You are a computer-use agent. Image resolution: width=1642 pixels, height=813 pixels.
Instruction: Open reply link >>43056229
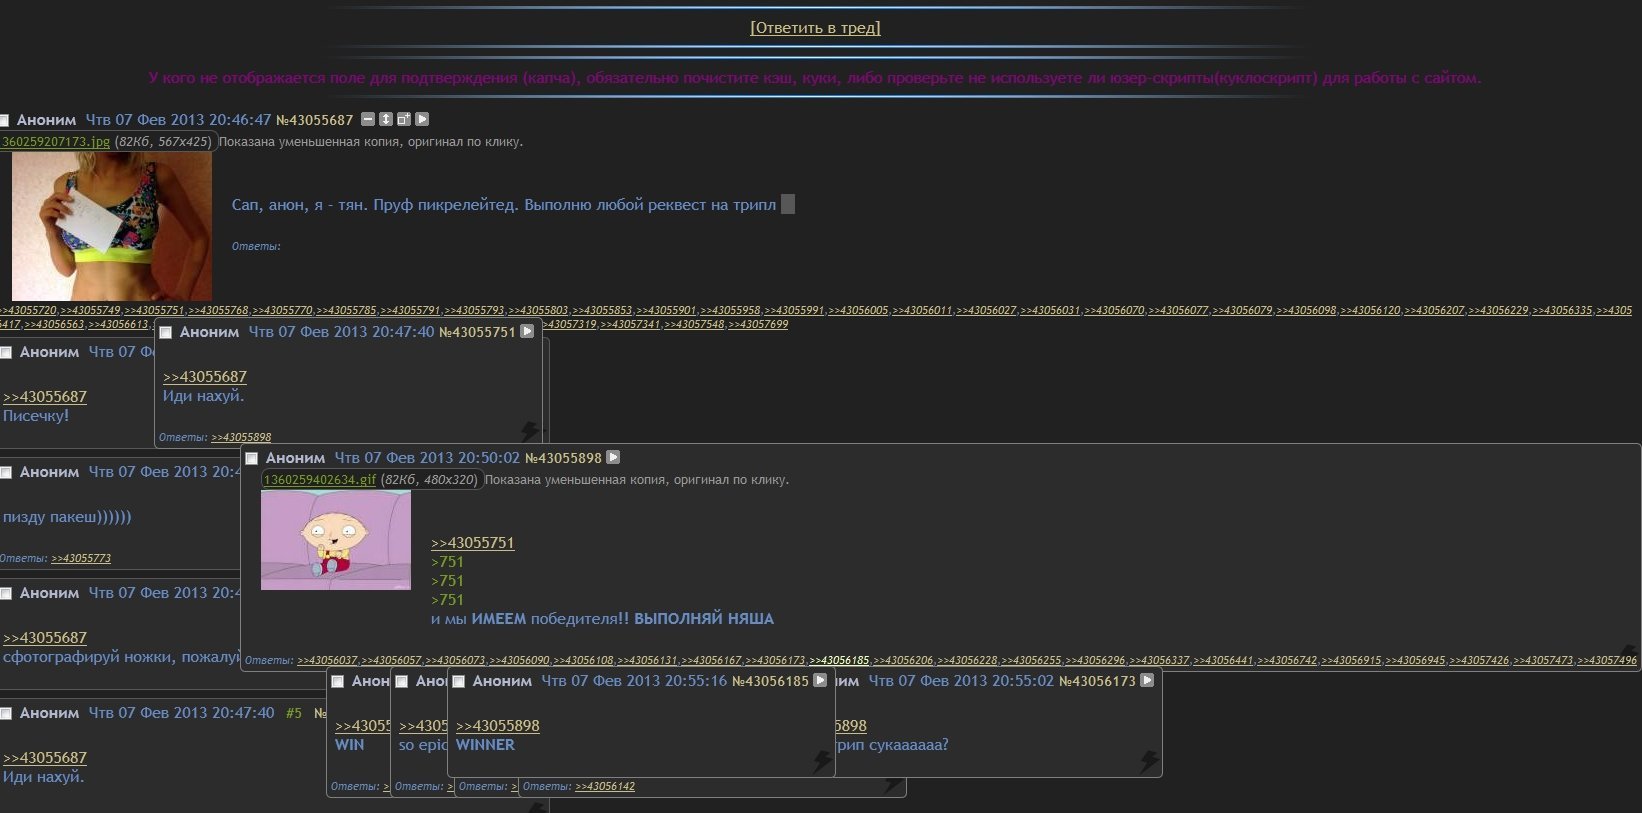pos(1498,311)
